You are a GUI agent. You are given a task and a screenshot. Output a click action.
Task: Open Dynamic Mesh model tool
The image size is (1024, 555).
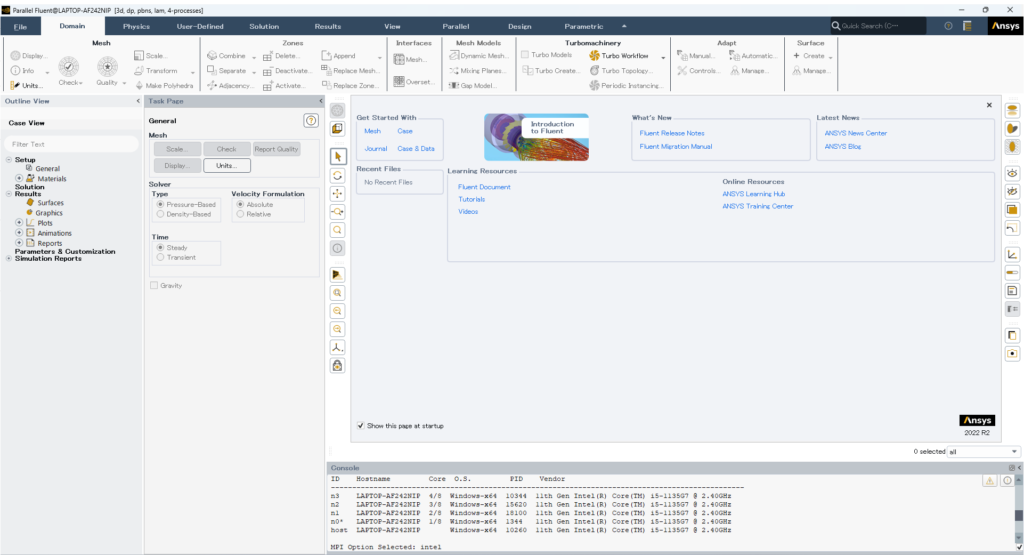(x=478, y=56)
